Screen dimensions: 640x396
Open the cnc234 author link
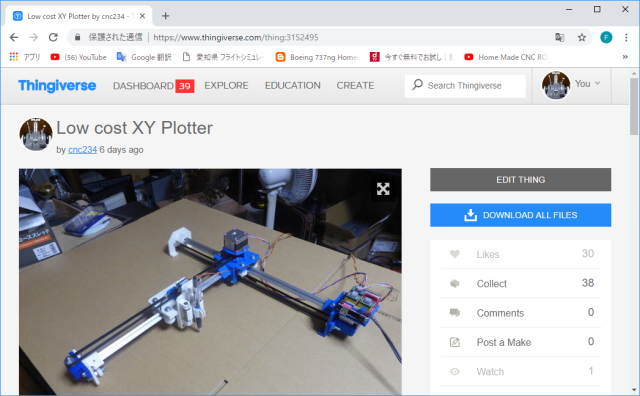(x=82, y=150)
